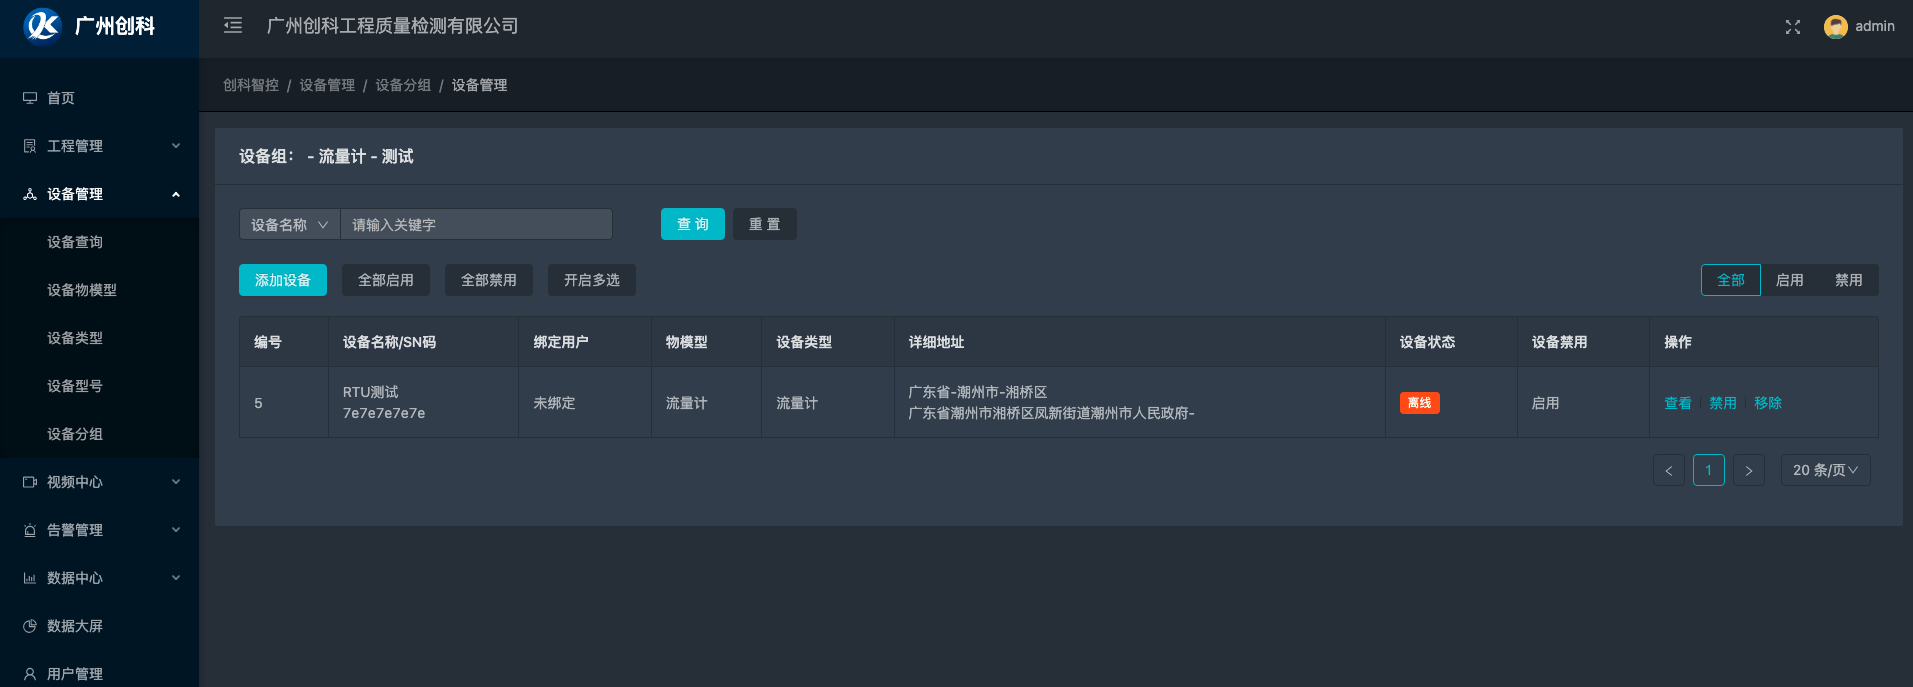
Task: Click the SN code 7e7e7e7e7e
Action: (x=384, y=413)
